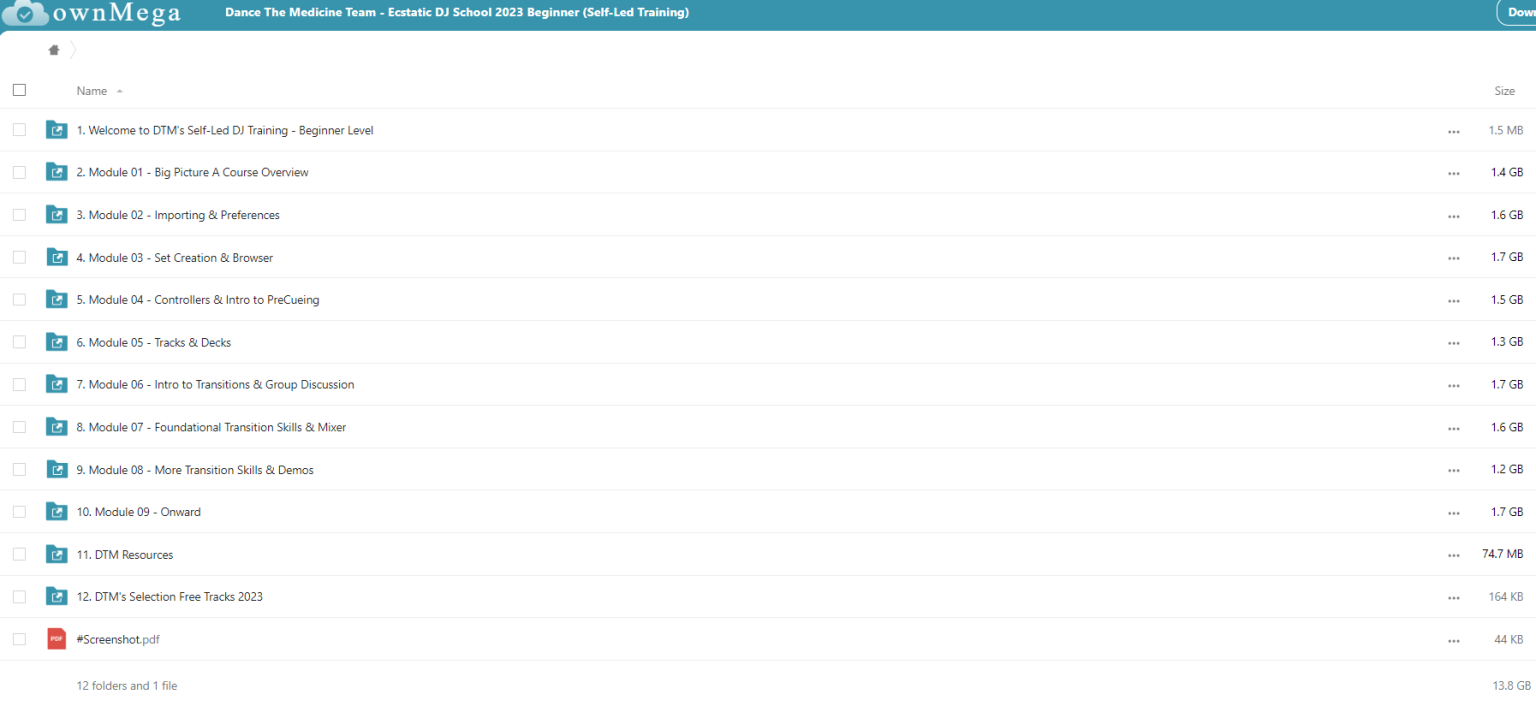Open '2. Module 01 - Big Picture' link
Screen dimensions: 1536x712
pos(192,172)
